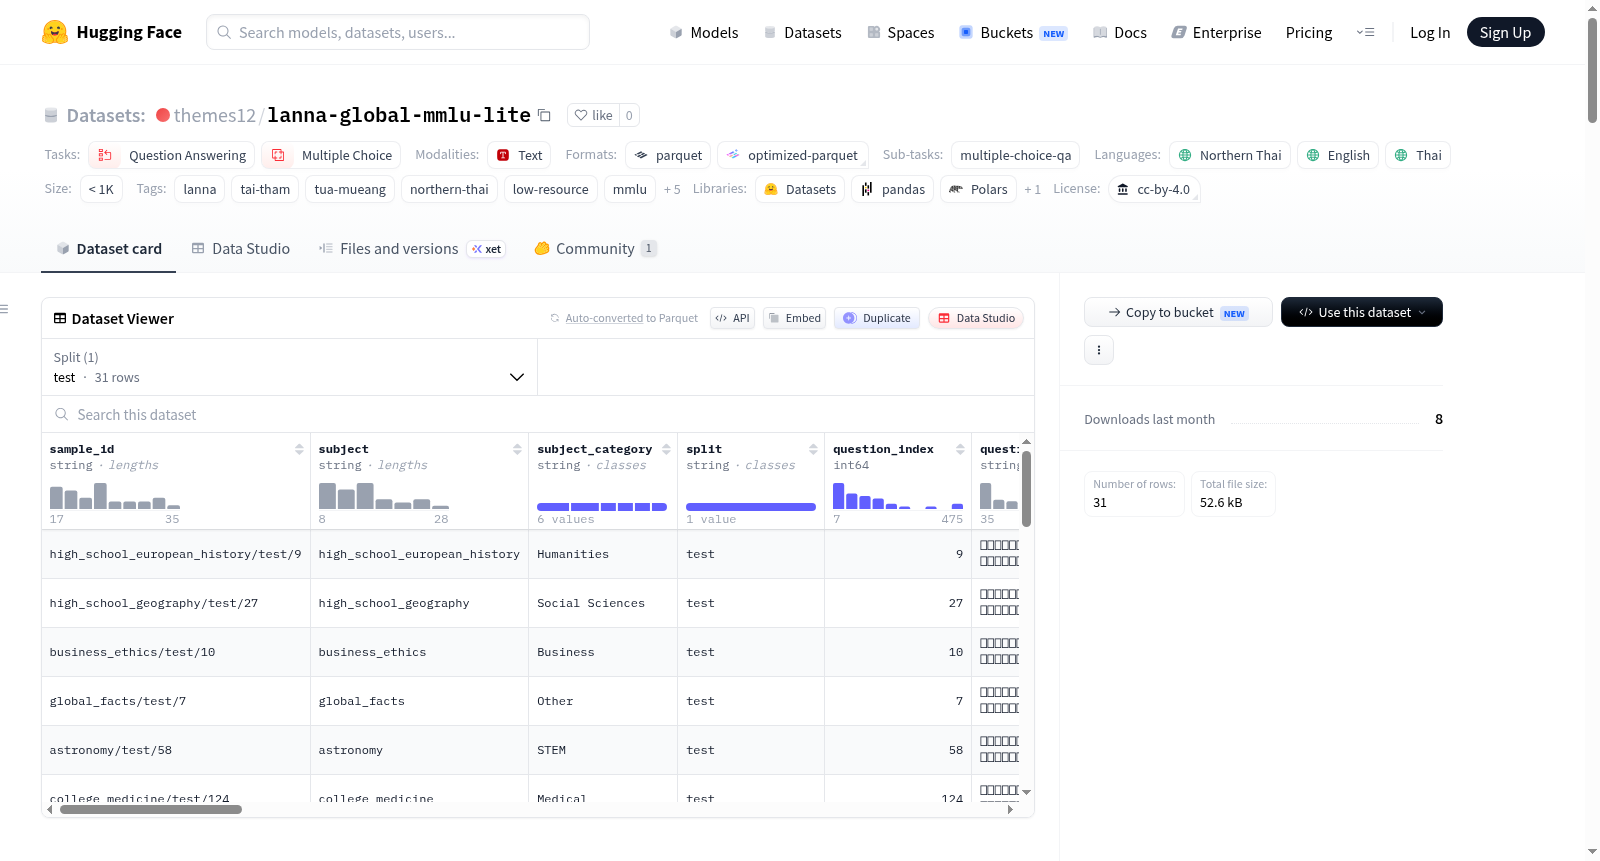Select the lanna tag
Screen dimensions: 1600x861
(x=200, y=189)
